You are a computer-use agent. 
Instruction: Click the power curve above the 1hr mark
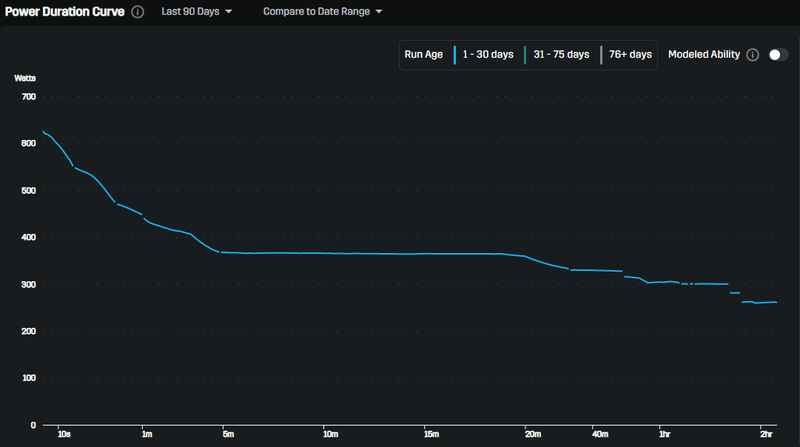[x=660, y=282]
